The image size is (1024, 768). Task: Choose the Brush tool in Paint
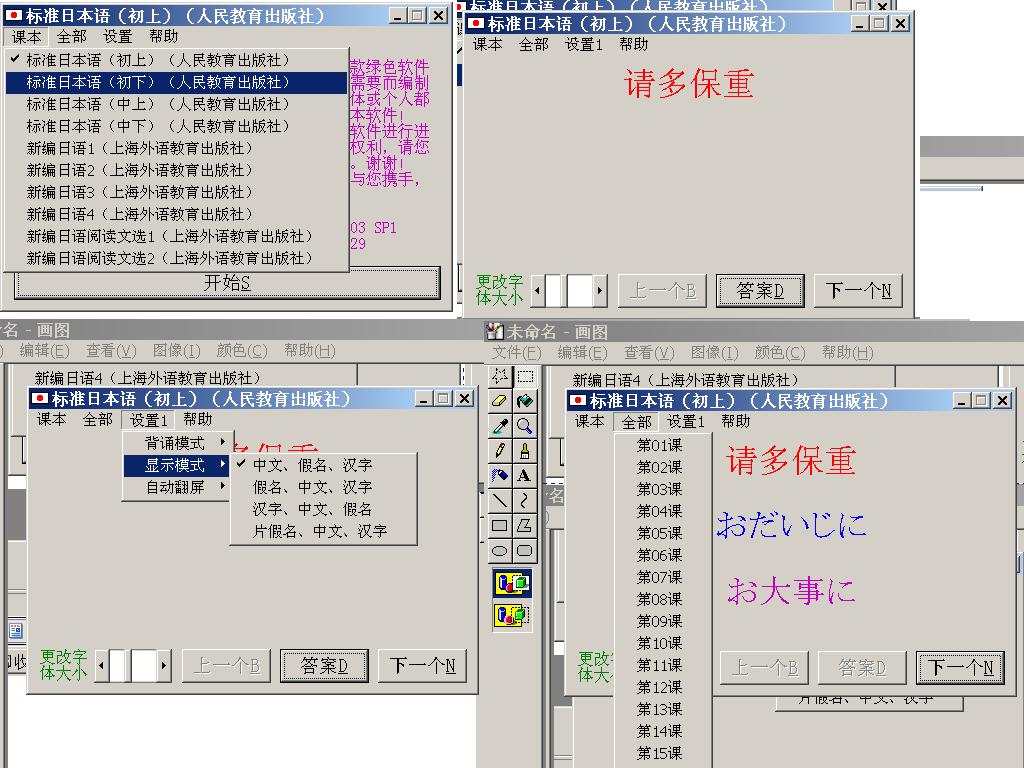tap(524, 451)
